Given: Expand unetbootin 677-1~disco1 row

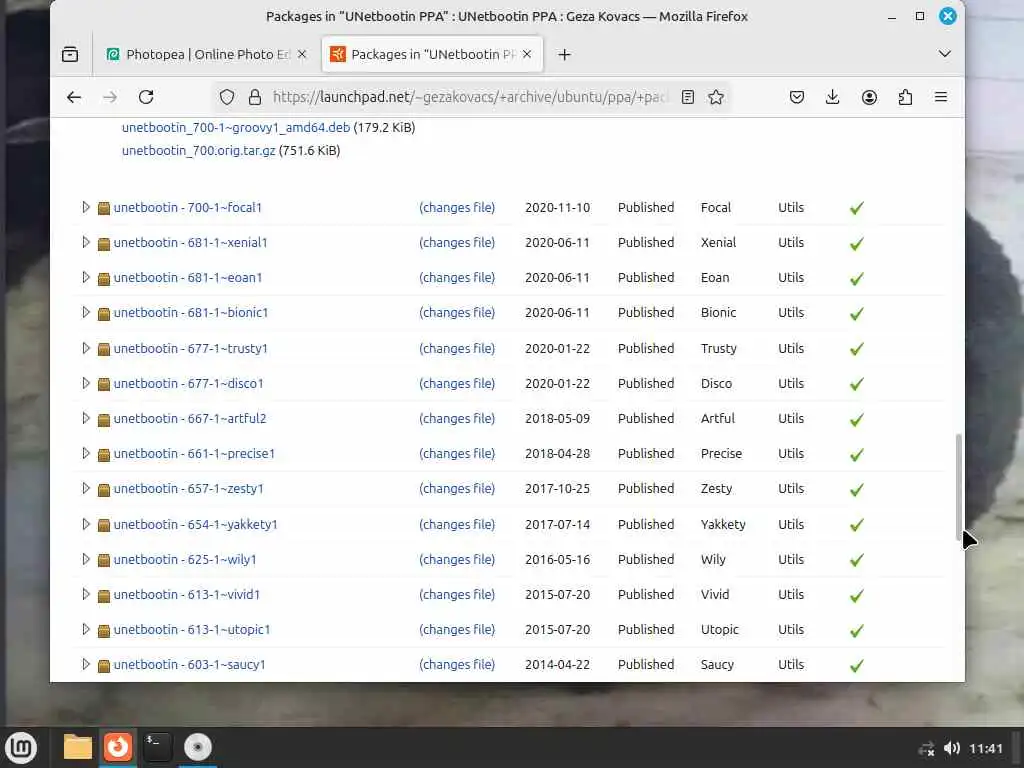Looking at the screenshot, I should (x=86, y=383).
